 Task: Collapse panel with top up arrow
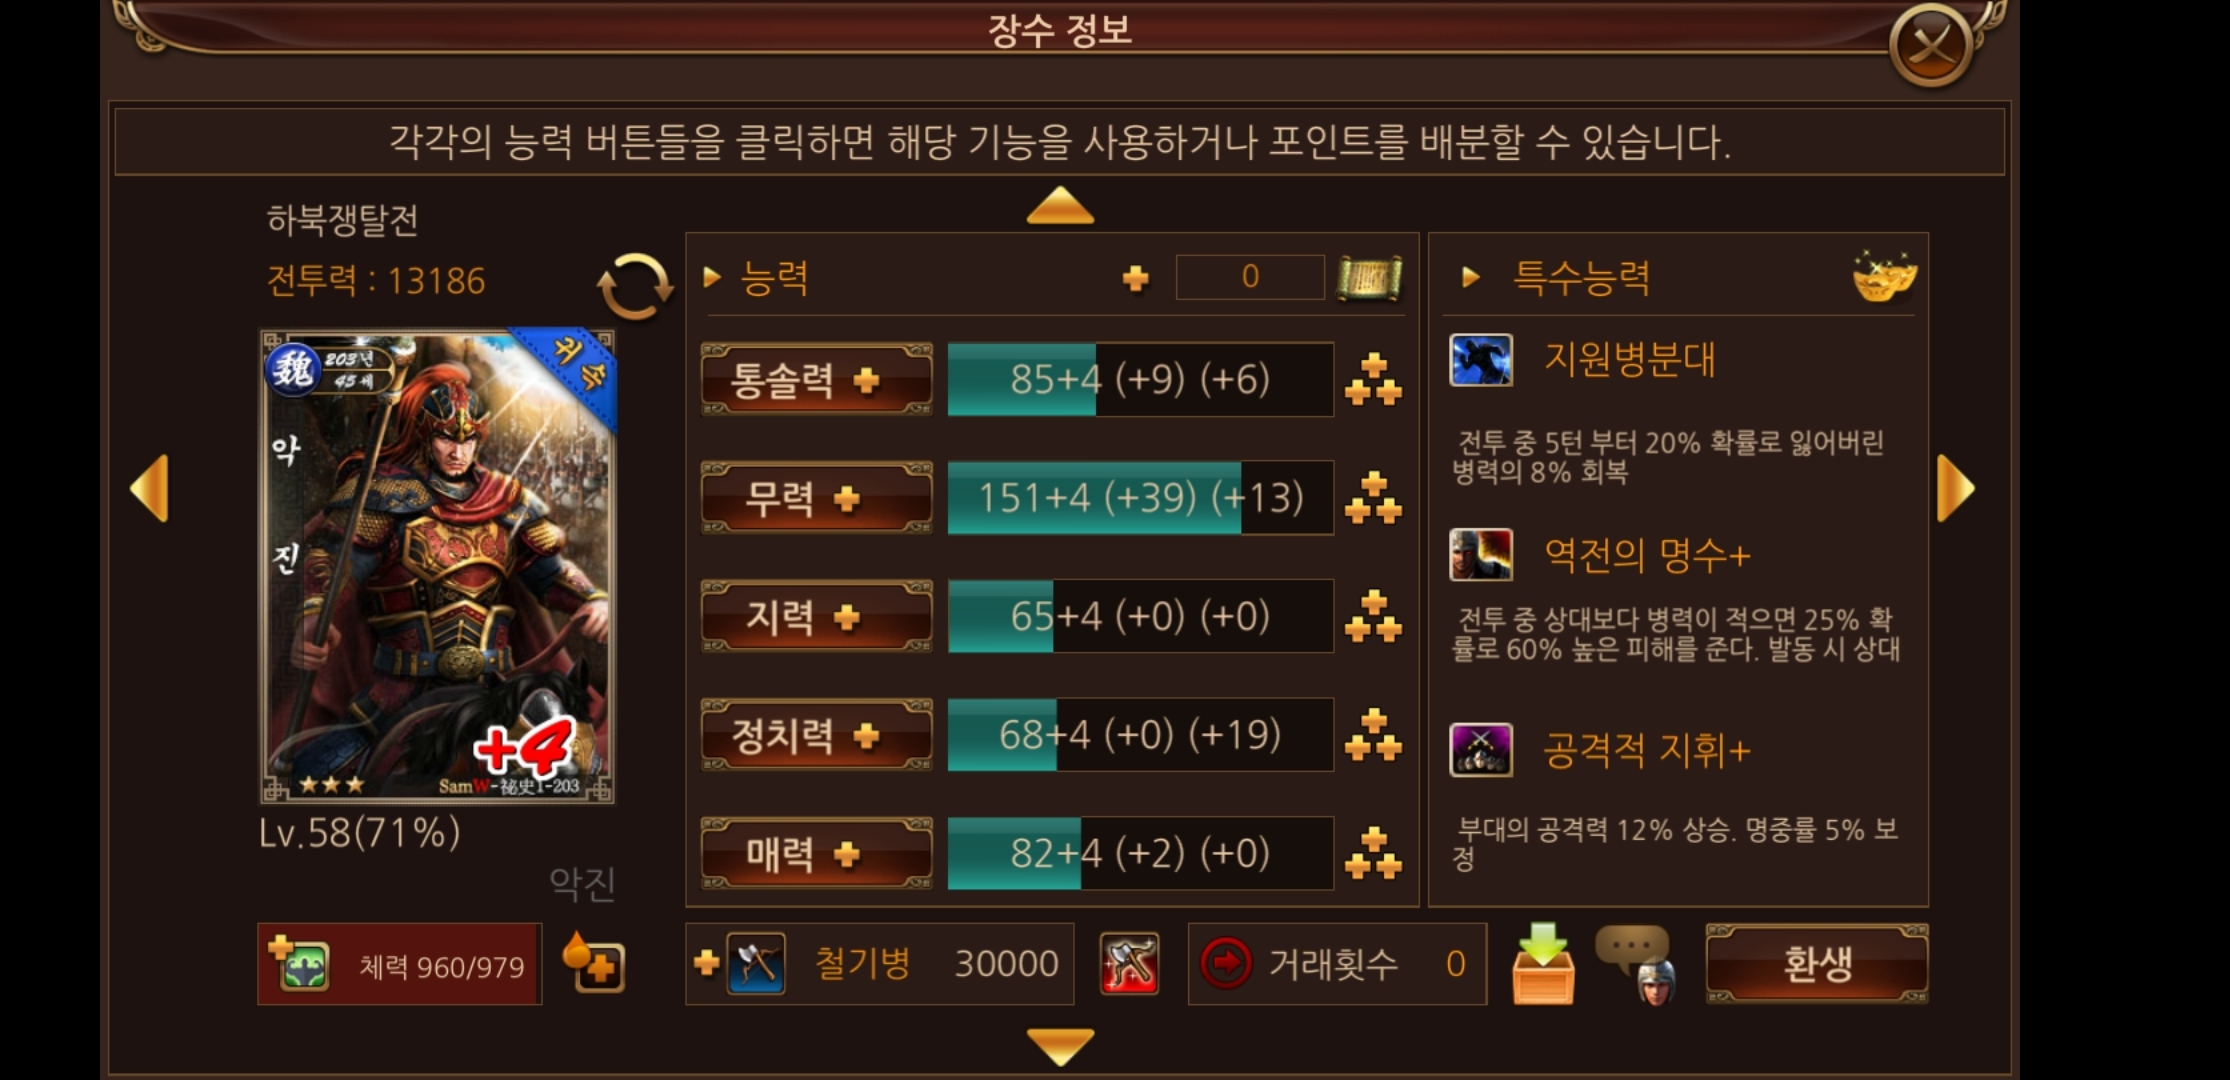pyautogui.click(x=1060, y=205)
